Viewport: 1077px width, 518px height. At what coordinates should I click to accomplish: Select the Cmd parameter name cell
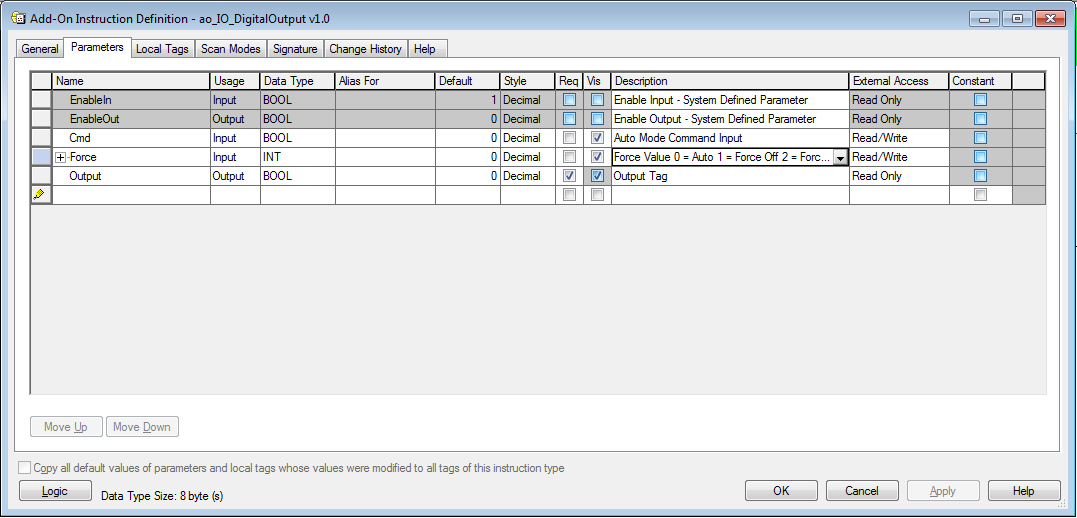(x=131, y=138)
